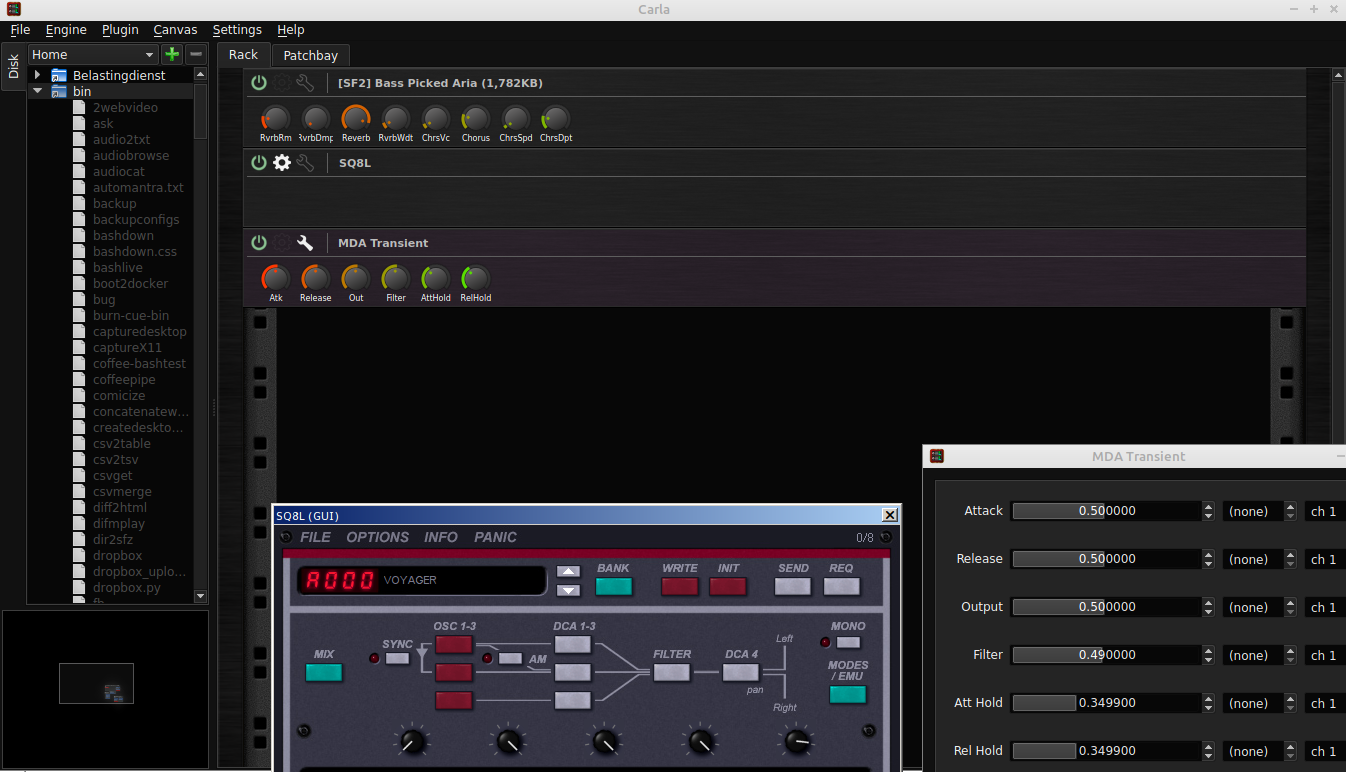
Task: Select the audio2txt file
Action: [121, 140]
